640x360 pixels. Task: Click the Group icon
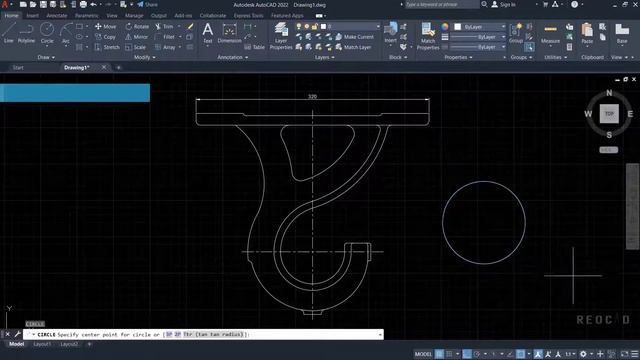pyautogui.click(x=516, y=33)
